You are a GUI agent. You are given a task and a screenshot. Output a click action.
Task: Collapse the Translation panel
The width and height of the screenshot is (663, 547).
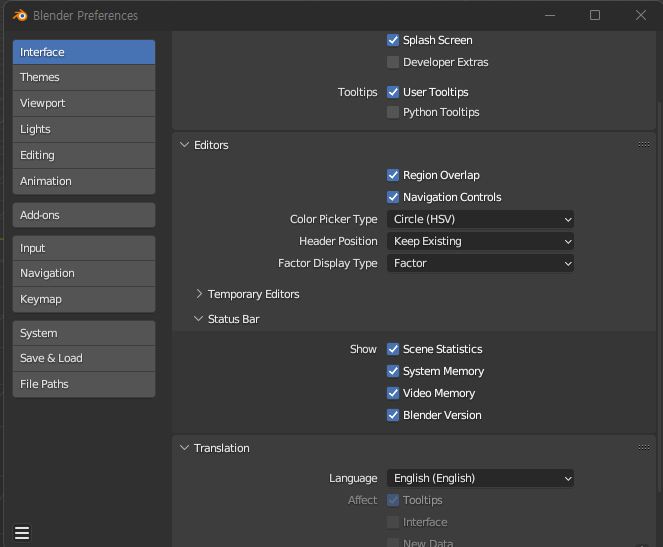tap(184, 448)
